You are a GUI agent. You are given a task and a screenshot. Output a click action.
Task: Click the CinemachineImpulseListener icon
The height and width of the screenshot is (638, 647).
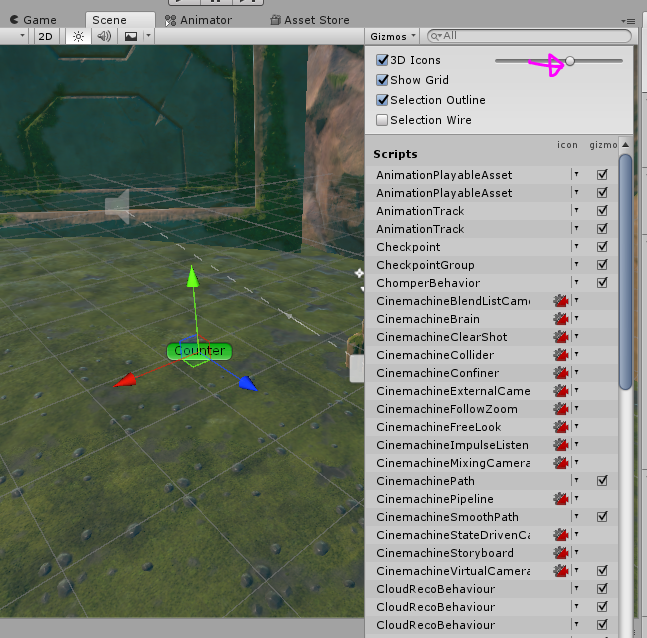[x=561, y=444]
